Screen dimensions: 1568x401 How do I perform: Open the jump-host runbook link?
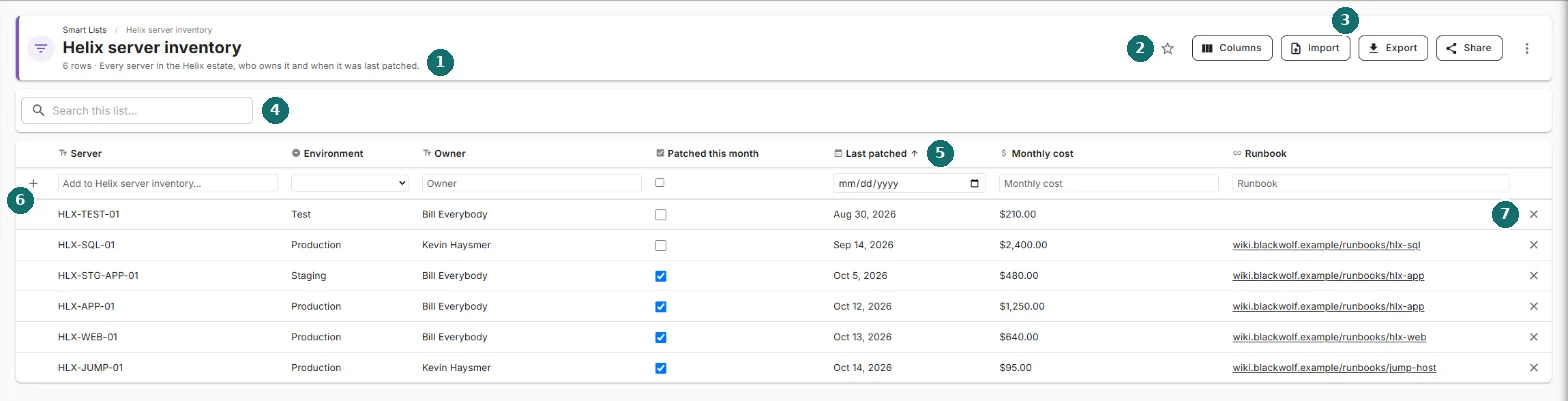coord(1334,368)
